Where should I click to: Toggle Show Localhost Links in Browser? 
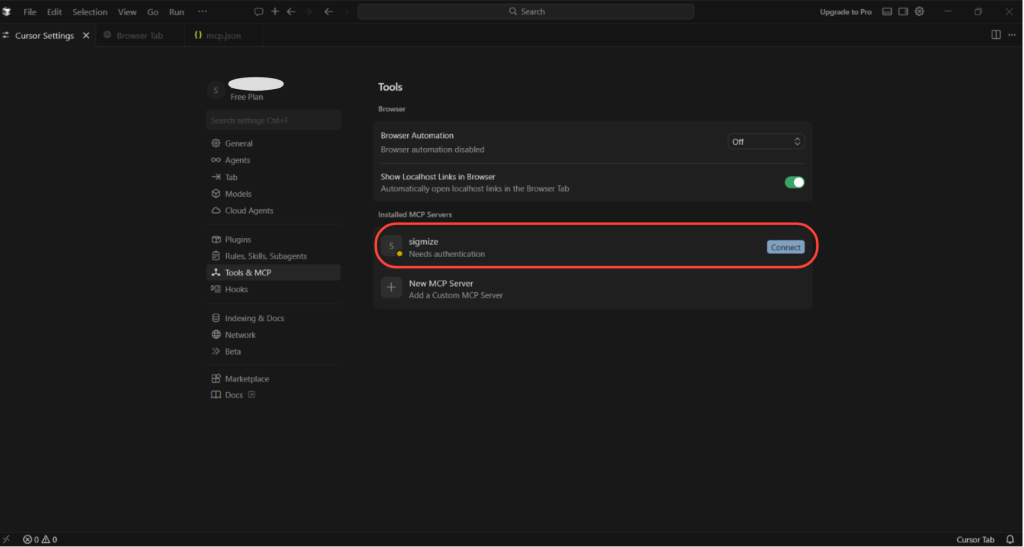pyautogui.click(x=794, y=182)
